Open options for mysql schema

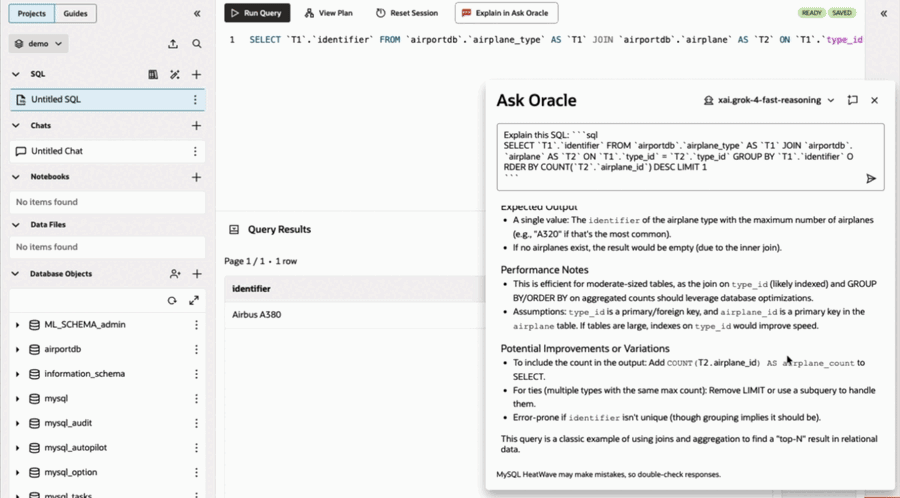pyautogui.click(x=196, y=399)
